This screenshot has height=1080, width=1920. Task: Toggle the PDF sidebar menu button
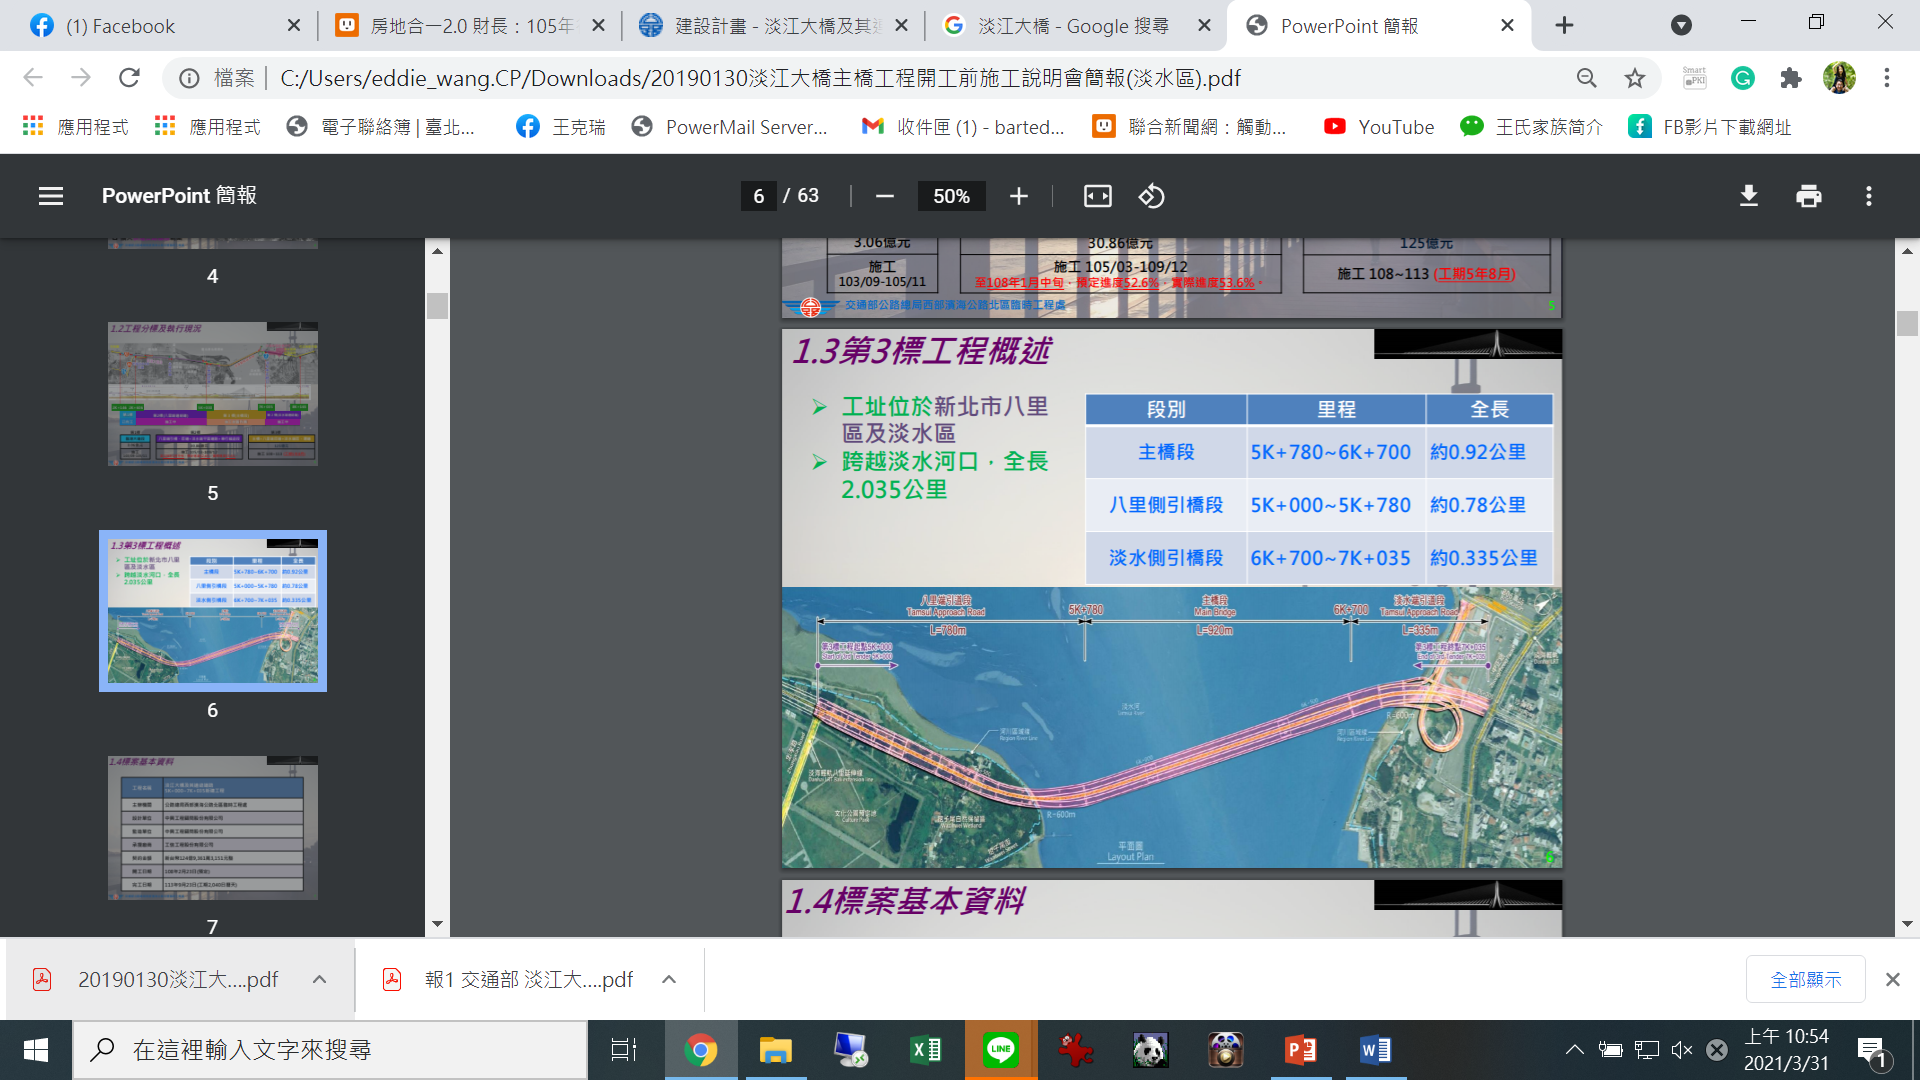51,196
